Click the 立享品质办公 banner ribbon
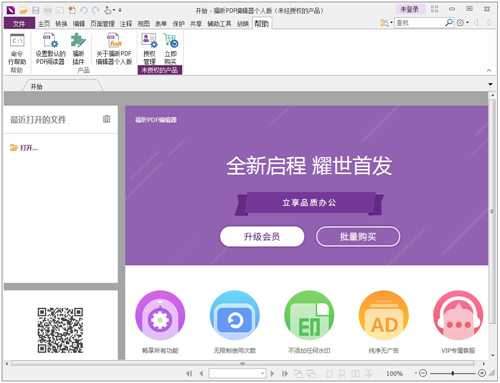 (309, 203)
